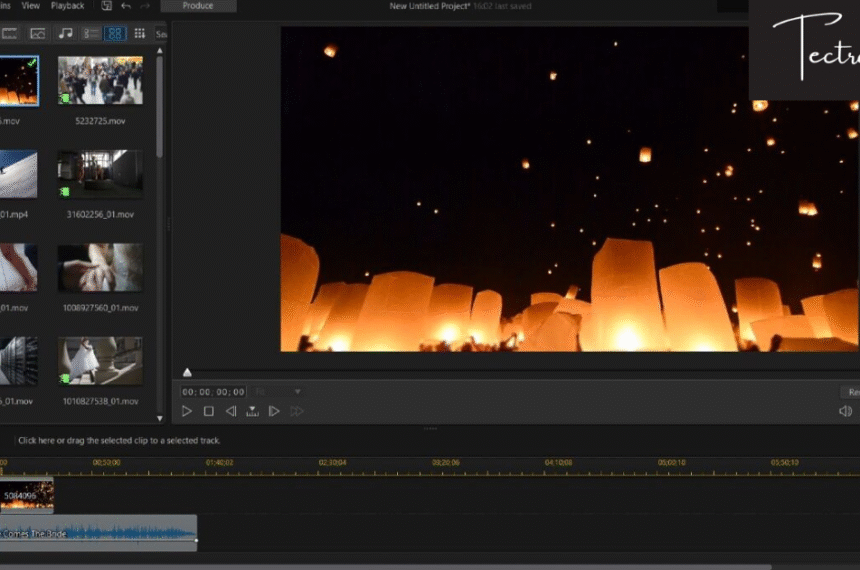Show video files in media library

pyautogui.click(x=9, y=33)
